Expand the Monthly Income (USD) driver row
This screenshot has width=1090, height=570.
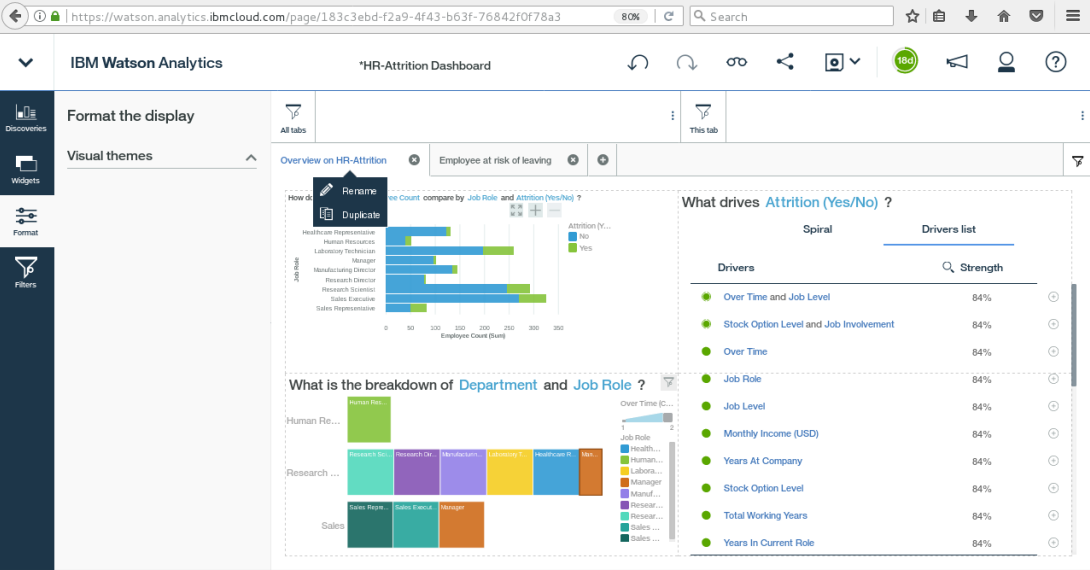(x=1053, y=433)
